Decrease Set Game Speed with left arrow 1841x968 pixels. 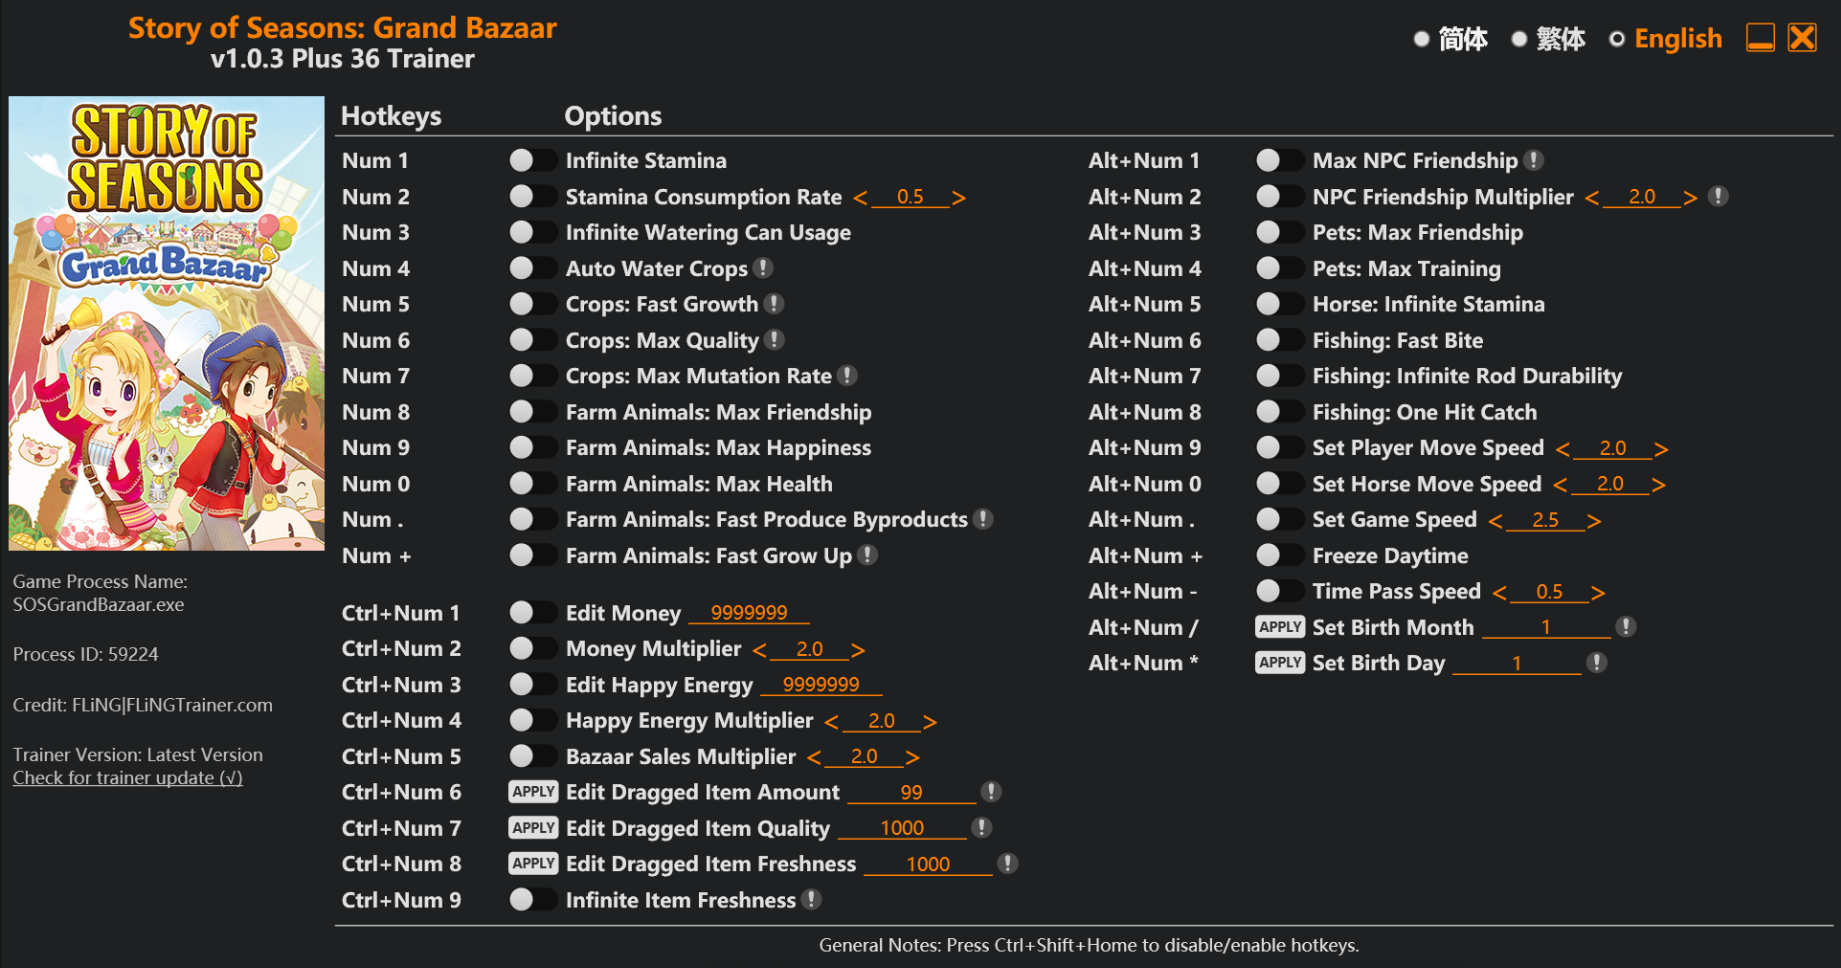click(x=1495, y=521)
